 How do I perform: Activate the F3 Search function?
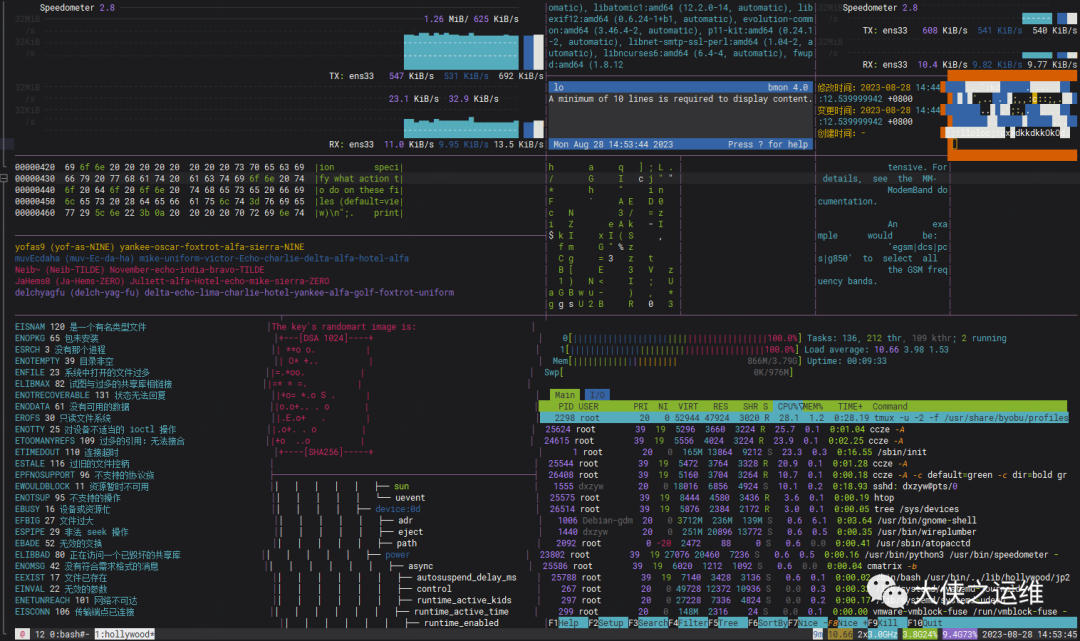coord(647,622)
